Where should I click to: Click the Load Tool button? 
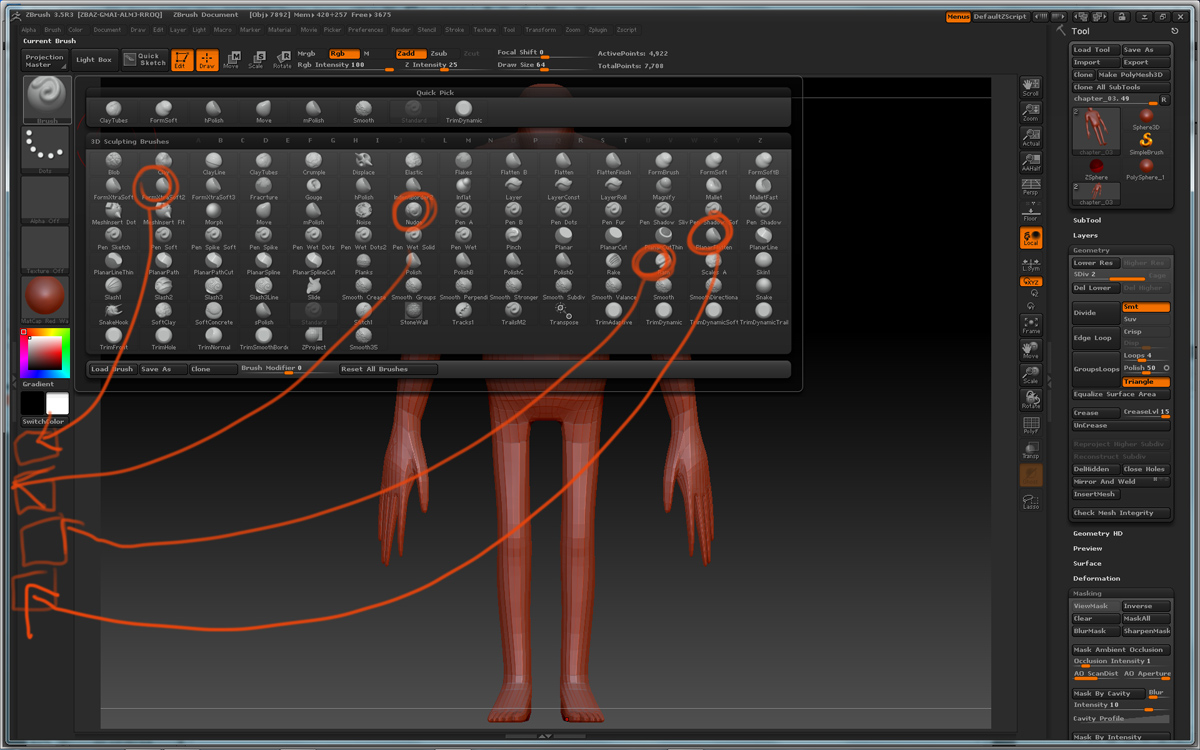[1095, 50]
